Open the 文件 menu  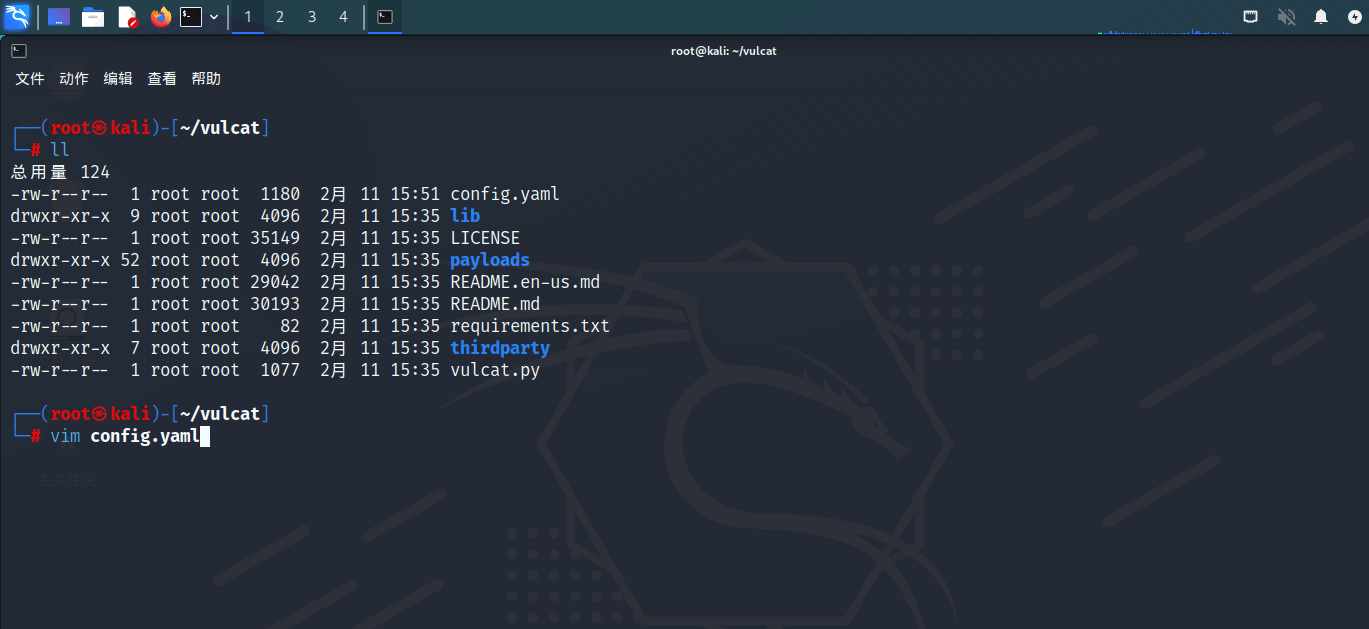coord(30,78)
